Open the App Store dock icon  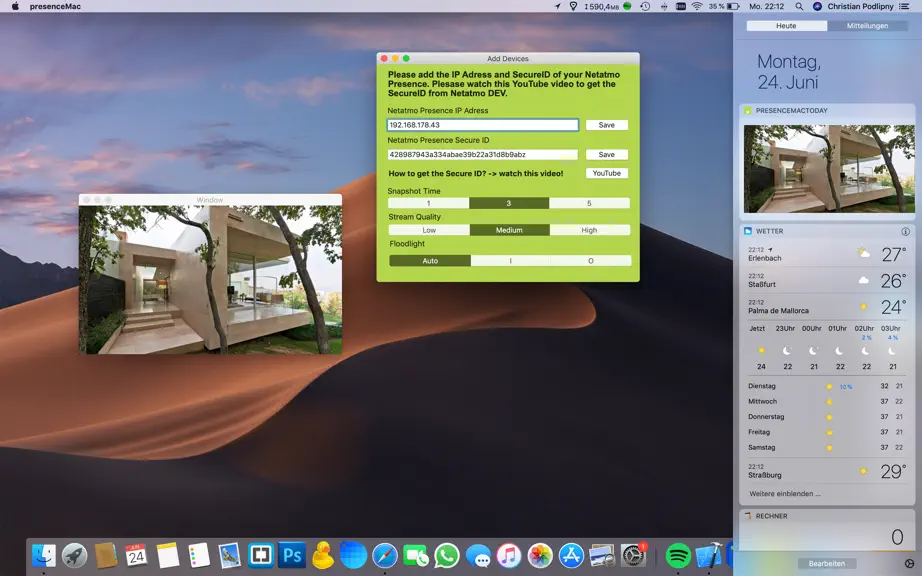[x=571, y=555]
